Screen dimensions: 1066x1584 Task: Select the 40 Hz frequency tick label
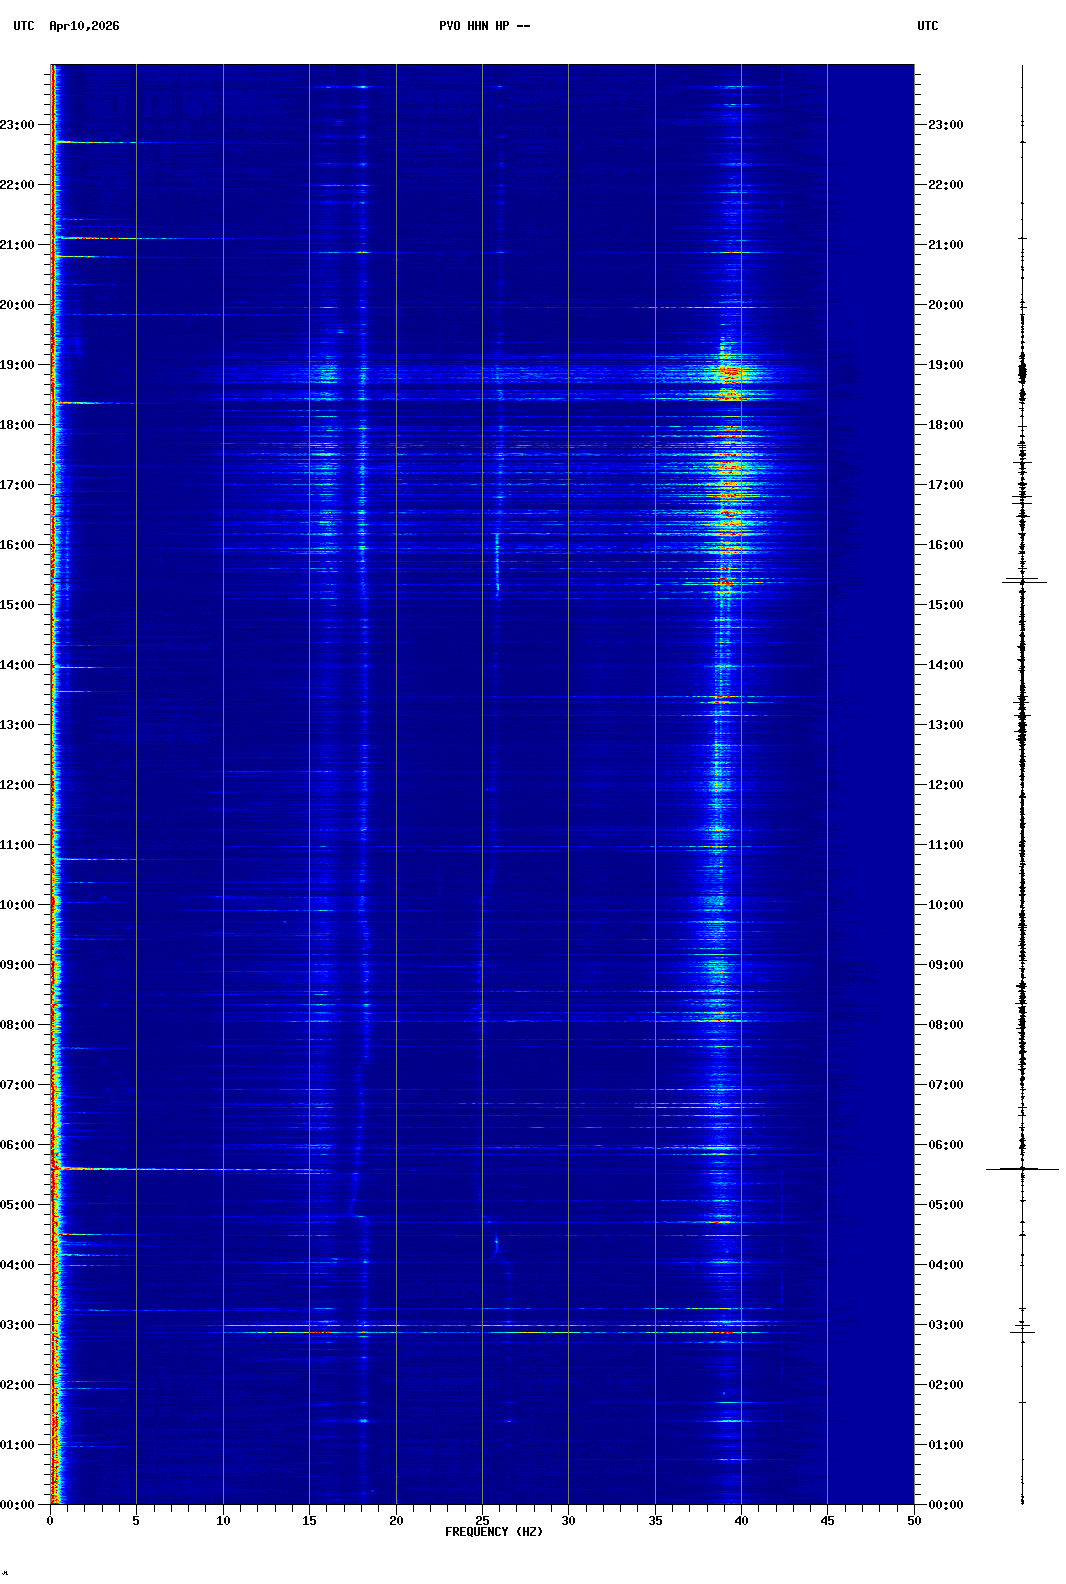741,1521
